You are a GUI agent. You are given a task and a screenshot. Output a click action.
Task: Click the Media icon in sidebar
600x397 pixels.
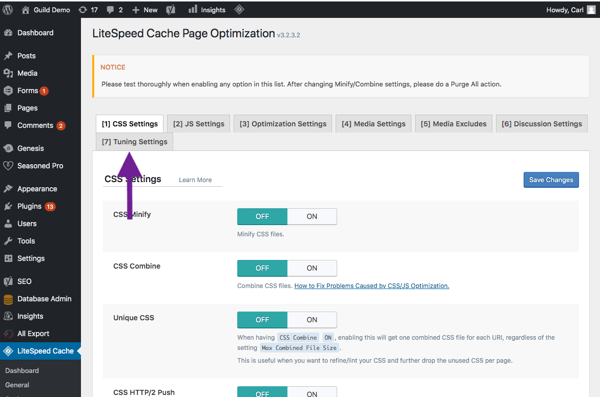pyautogui.click(x=8, y=73)
